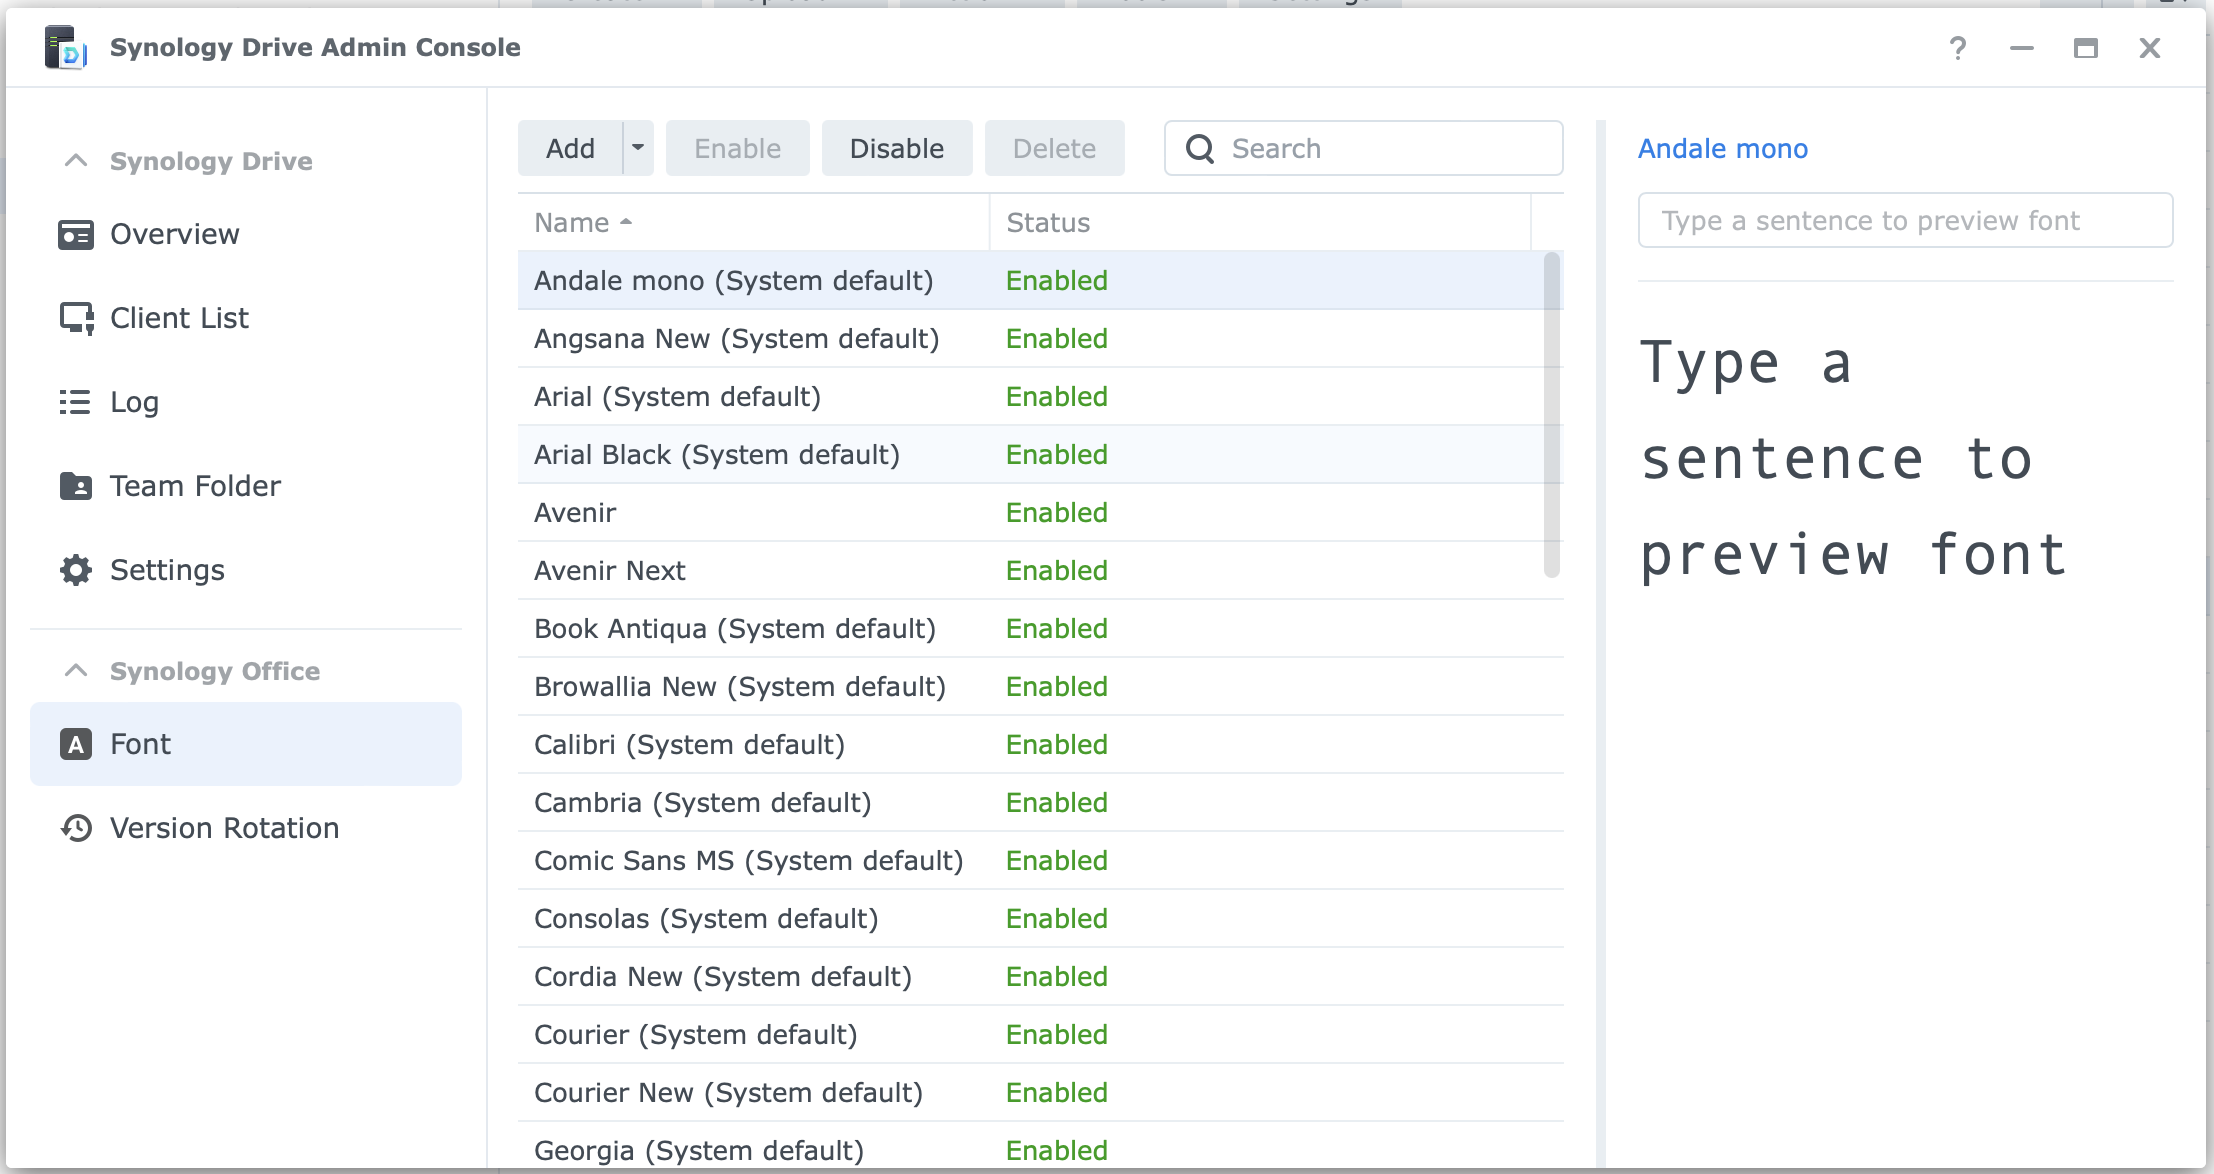Select the Cambria (System default) row
Viewport: 2214px width, 1174px height.
pyautogui.click(x=1040, y=803)
